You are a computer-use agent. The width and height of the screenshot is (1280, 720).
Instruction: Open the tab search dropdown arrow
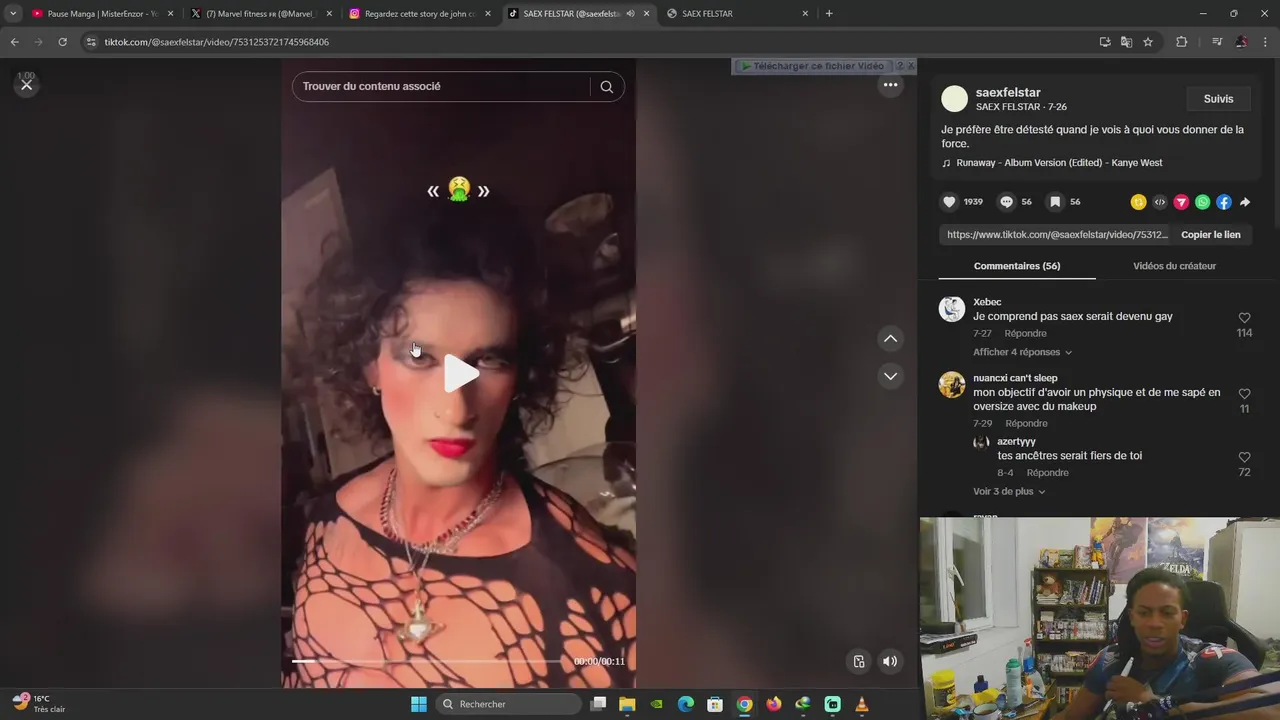point(12,14)
